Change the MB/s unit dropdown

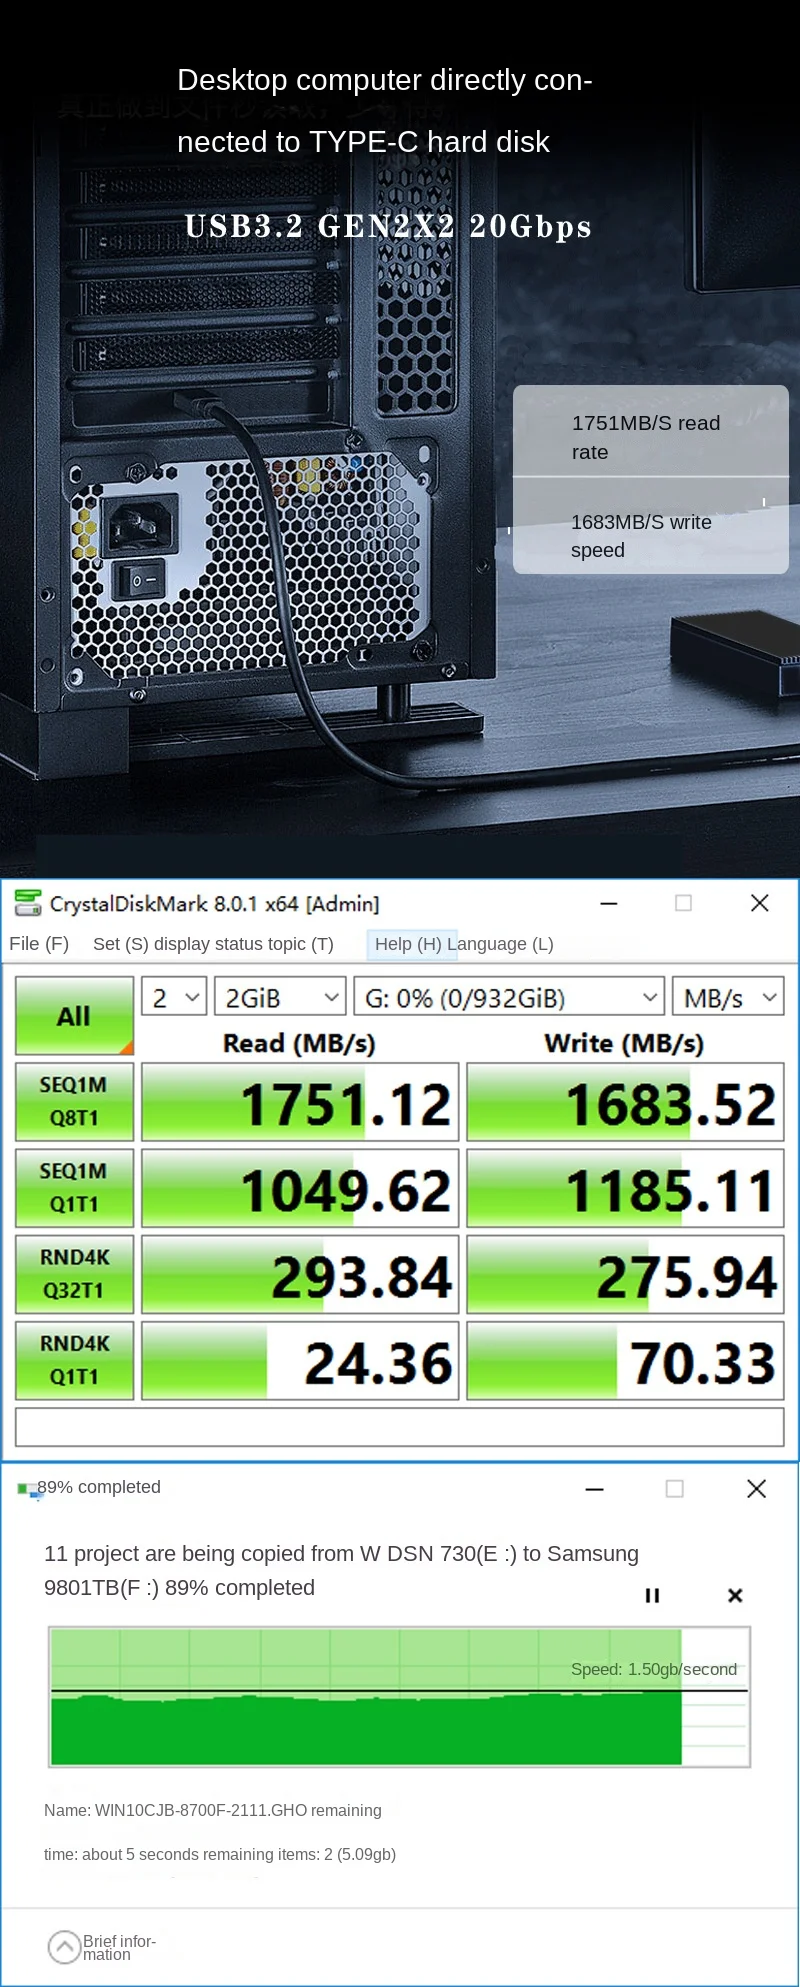point(728,997)
